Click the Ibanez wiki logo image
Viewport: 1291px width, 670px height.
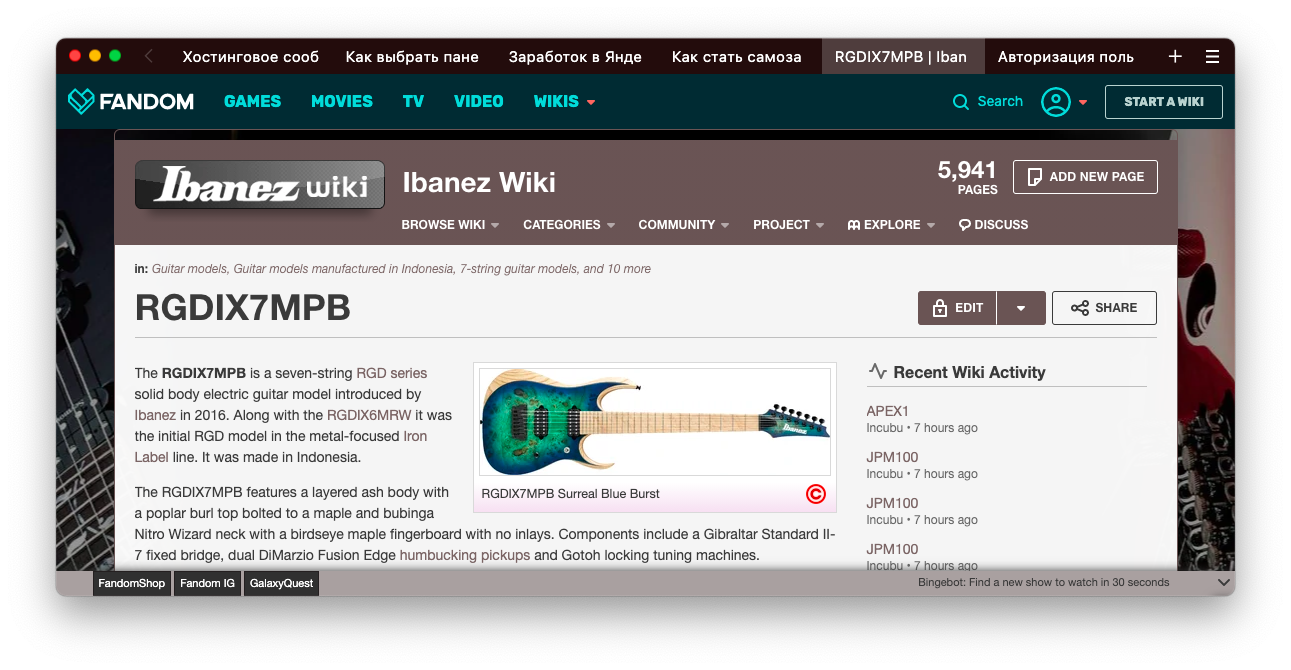tap(260, 185)
